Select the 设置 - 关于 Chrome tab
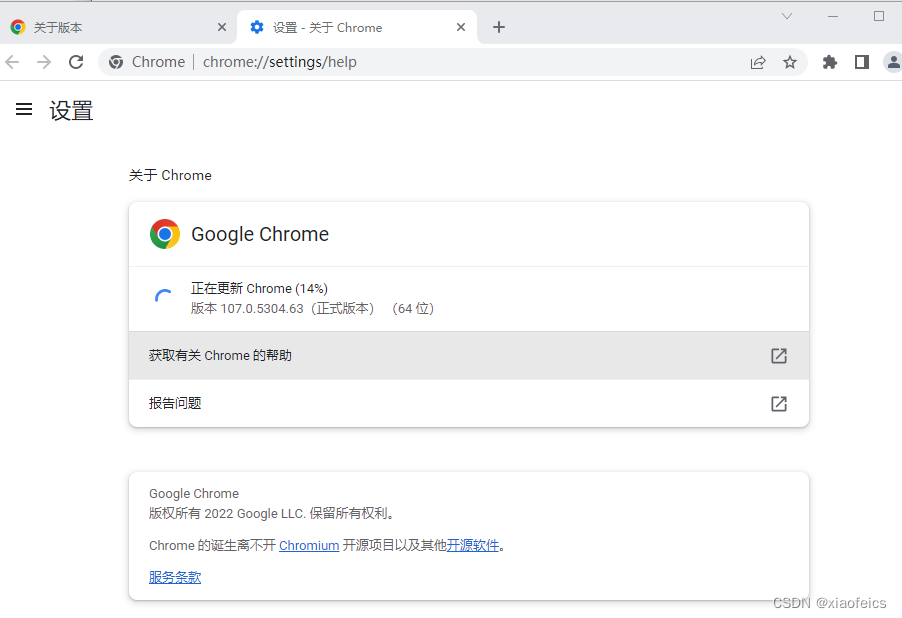This screenshot has height=618, width=902. click(357, 27)
